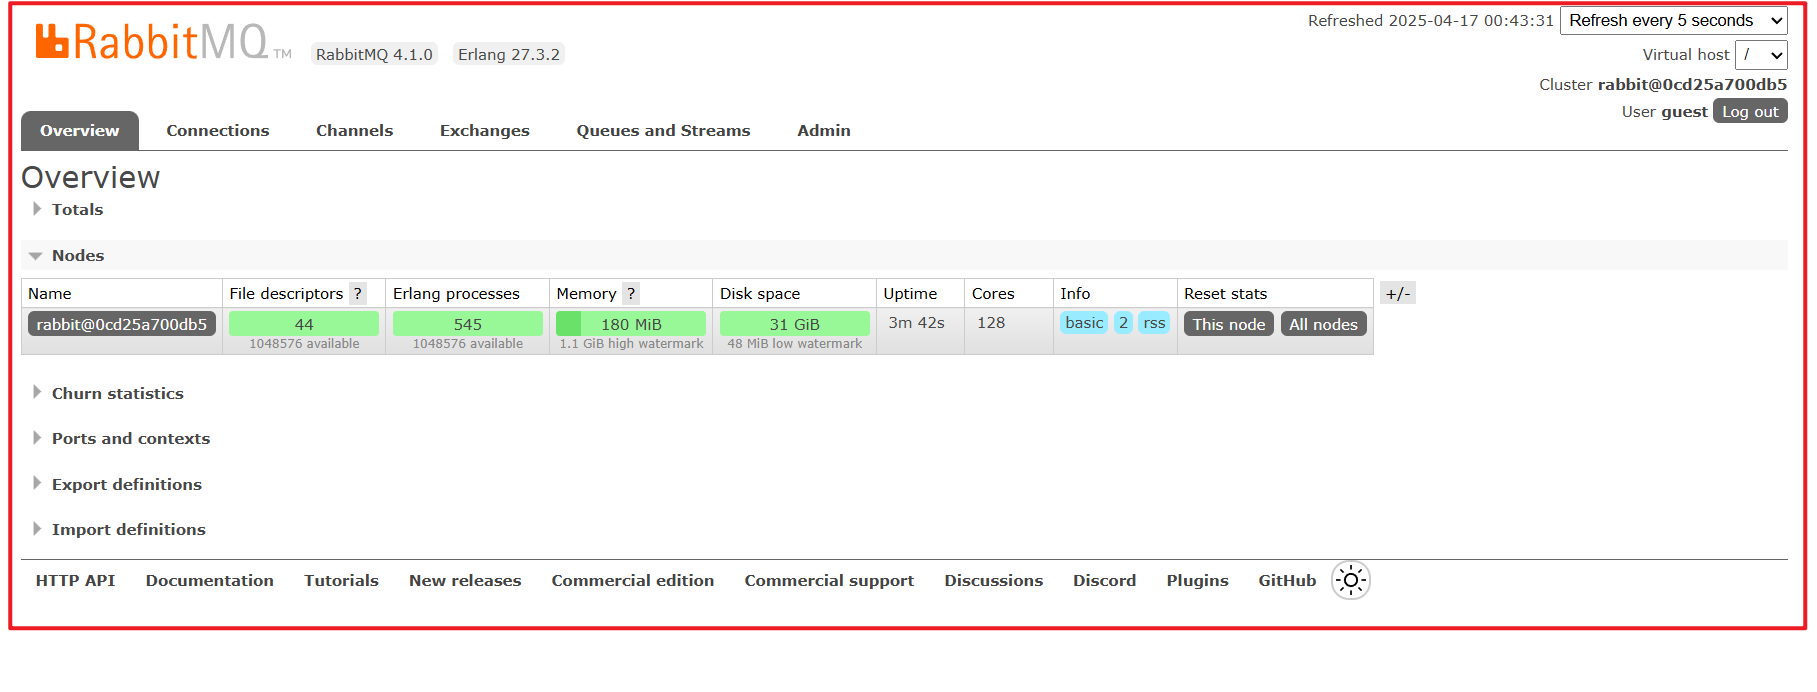Click the Overview page heading
Screen dimensions: 1817x692
[x=90, y=177]
